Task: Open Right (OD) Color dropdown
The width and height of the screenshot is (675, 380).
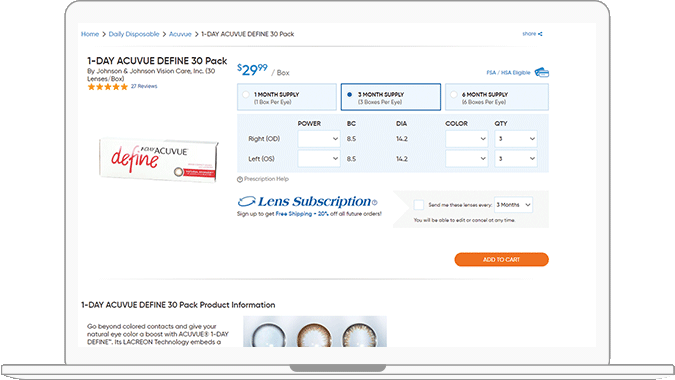Action: pyautogui.click(x=467, y=139)
